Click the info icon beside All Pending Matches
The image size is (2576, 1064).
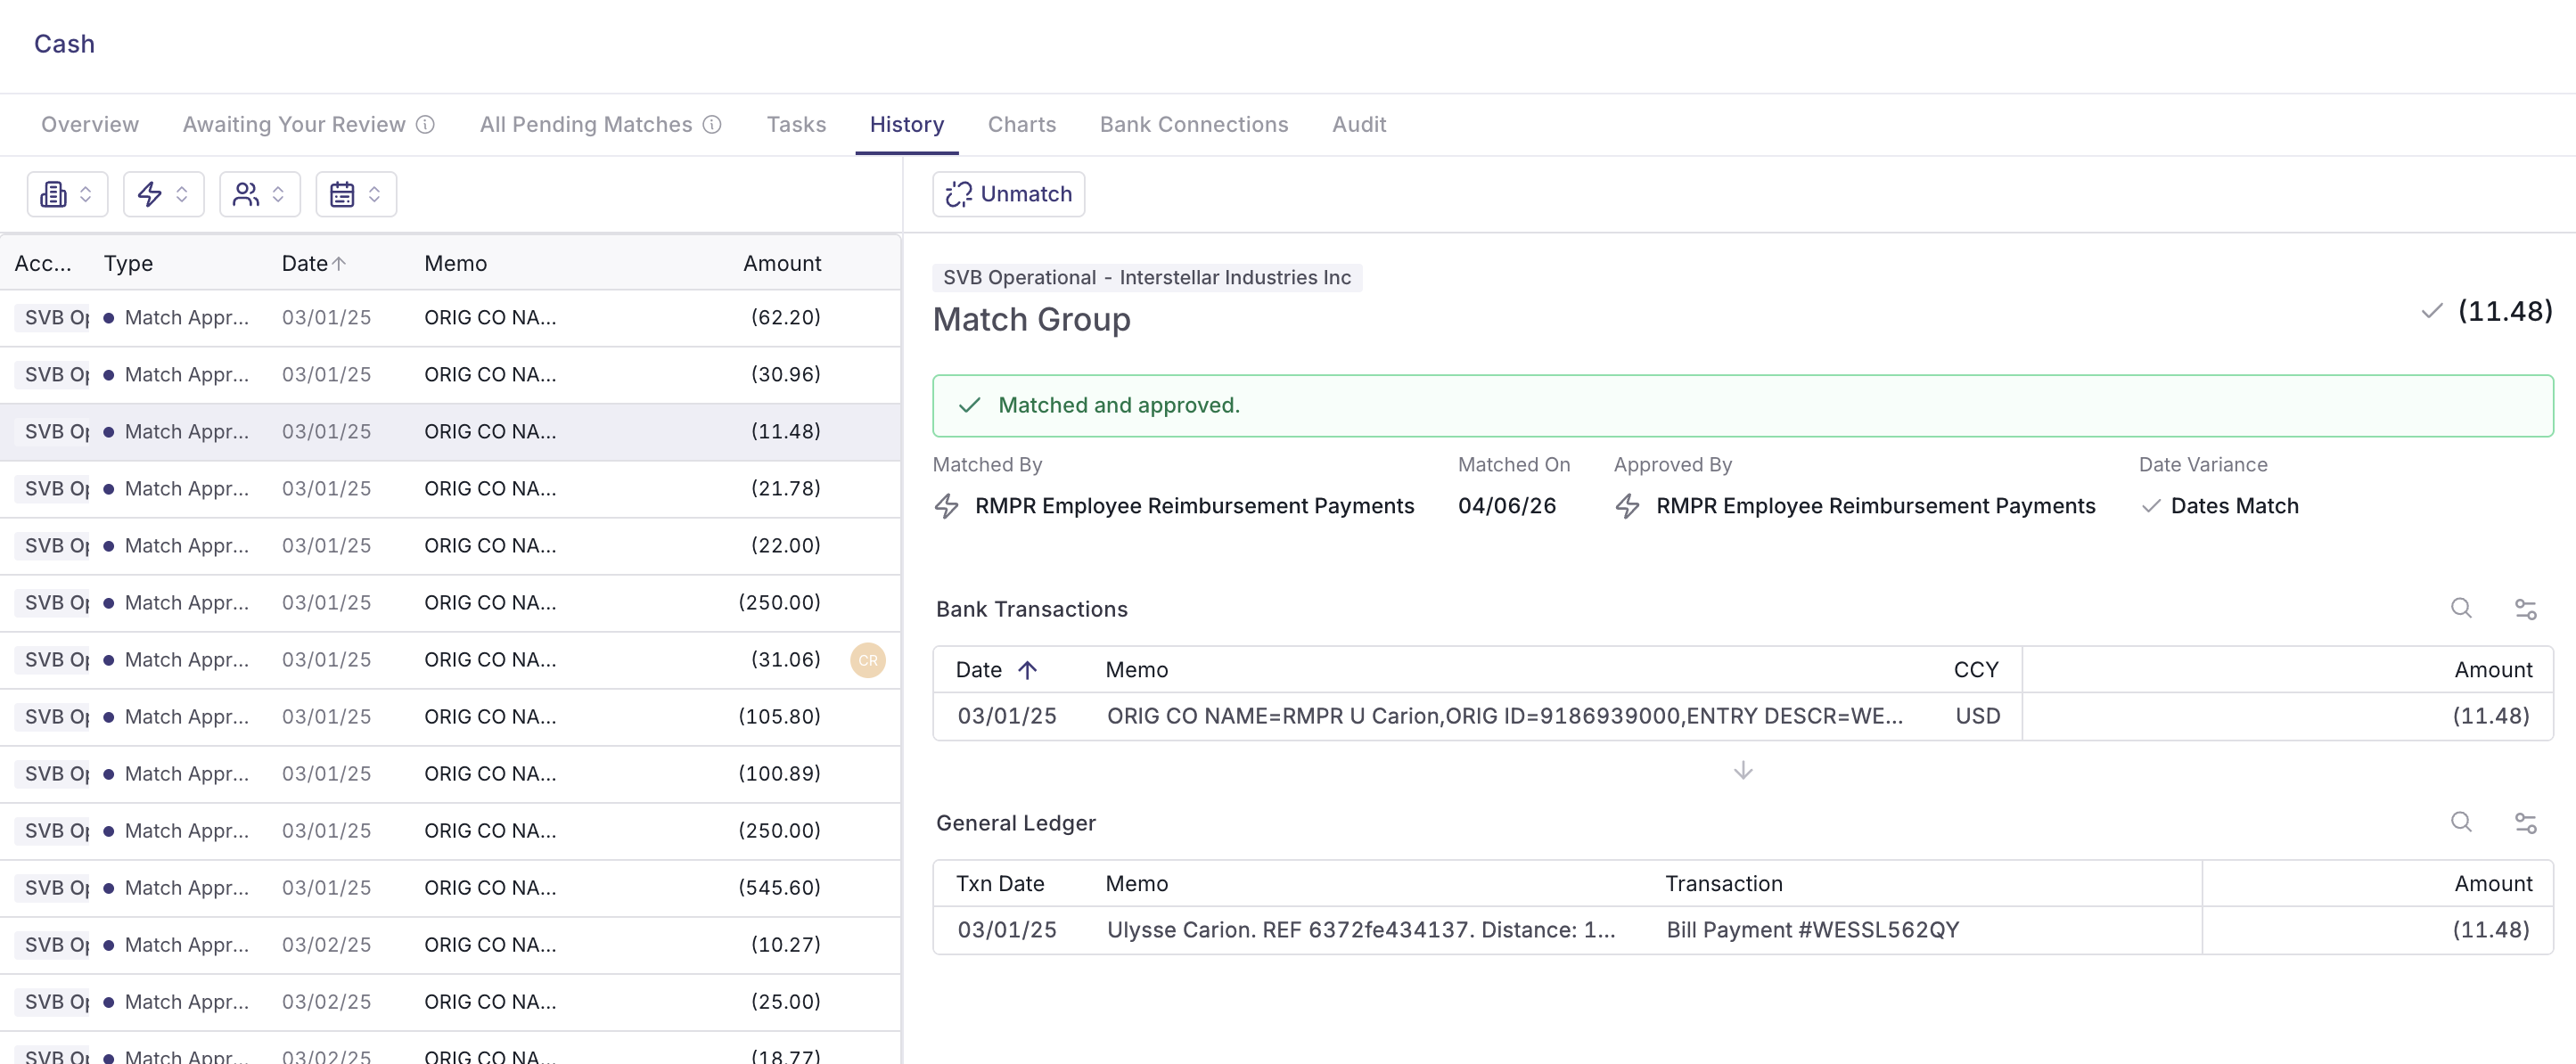point(712,124)
